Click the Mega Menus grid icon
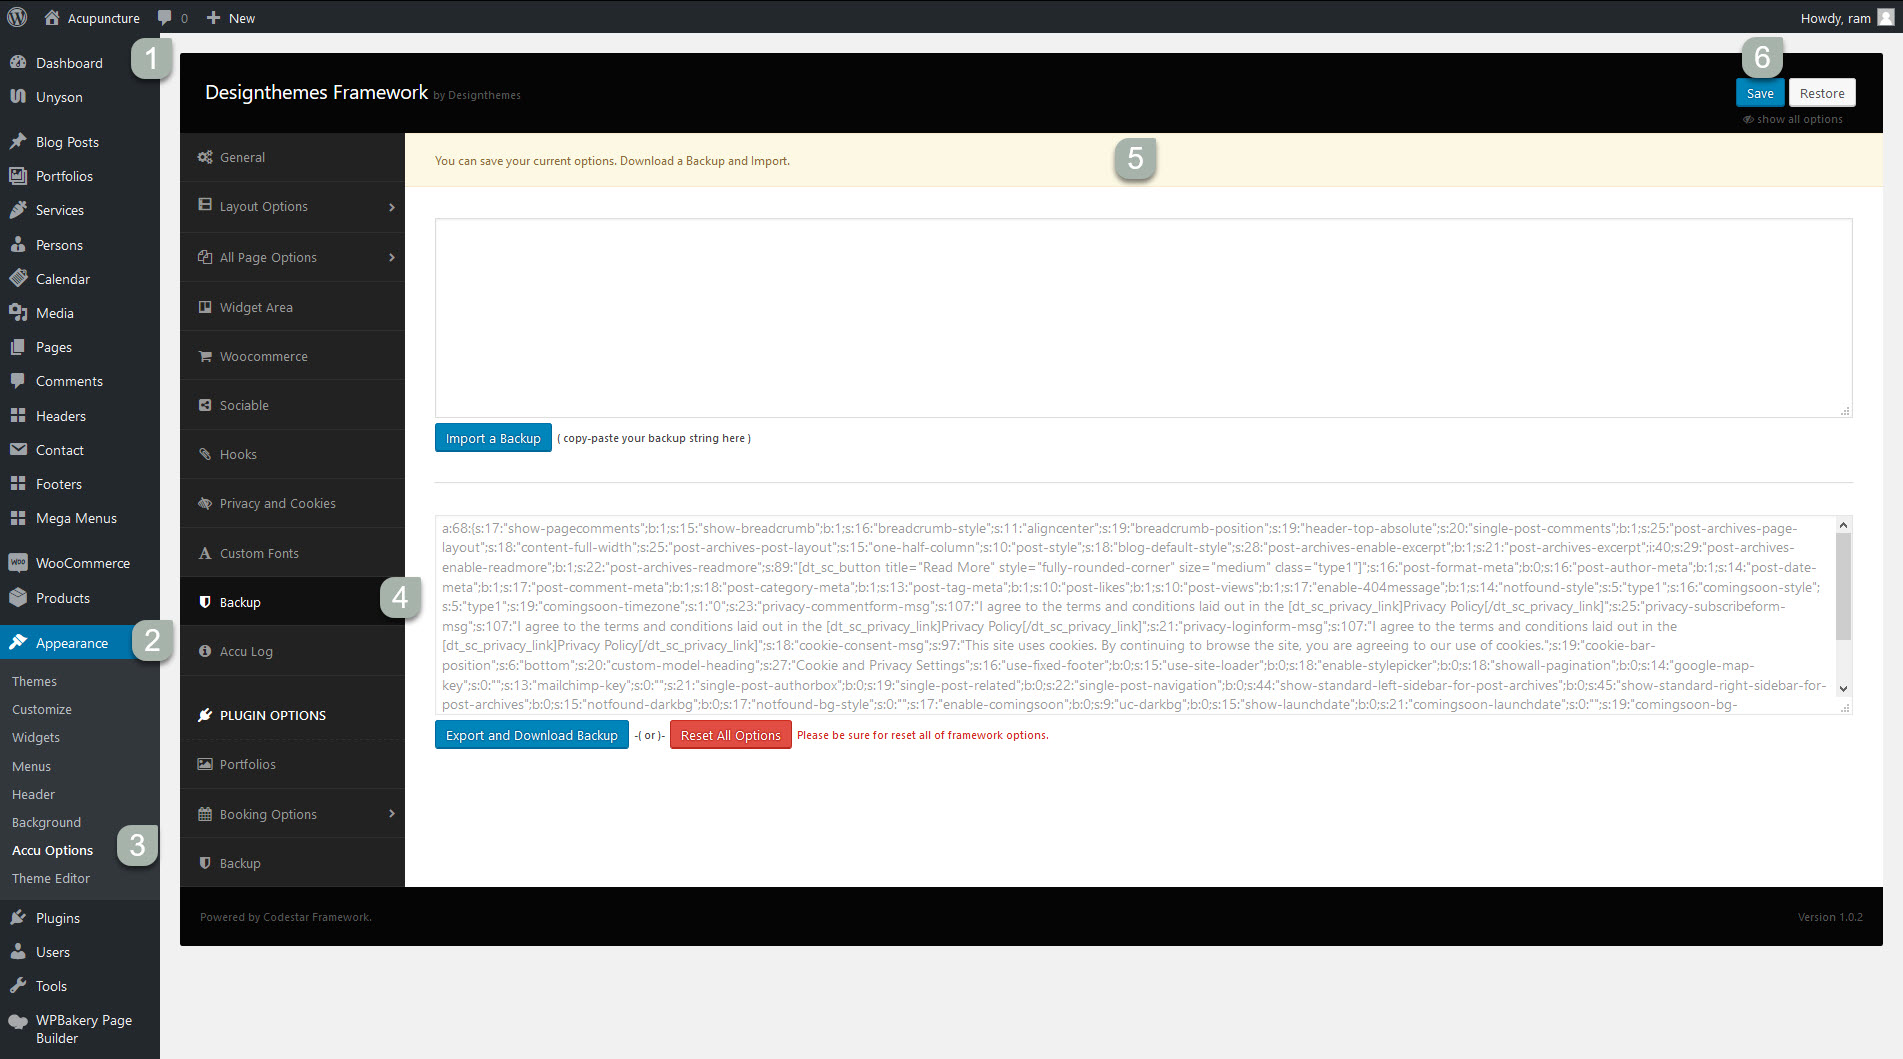 click(18, 518)
